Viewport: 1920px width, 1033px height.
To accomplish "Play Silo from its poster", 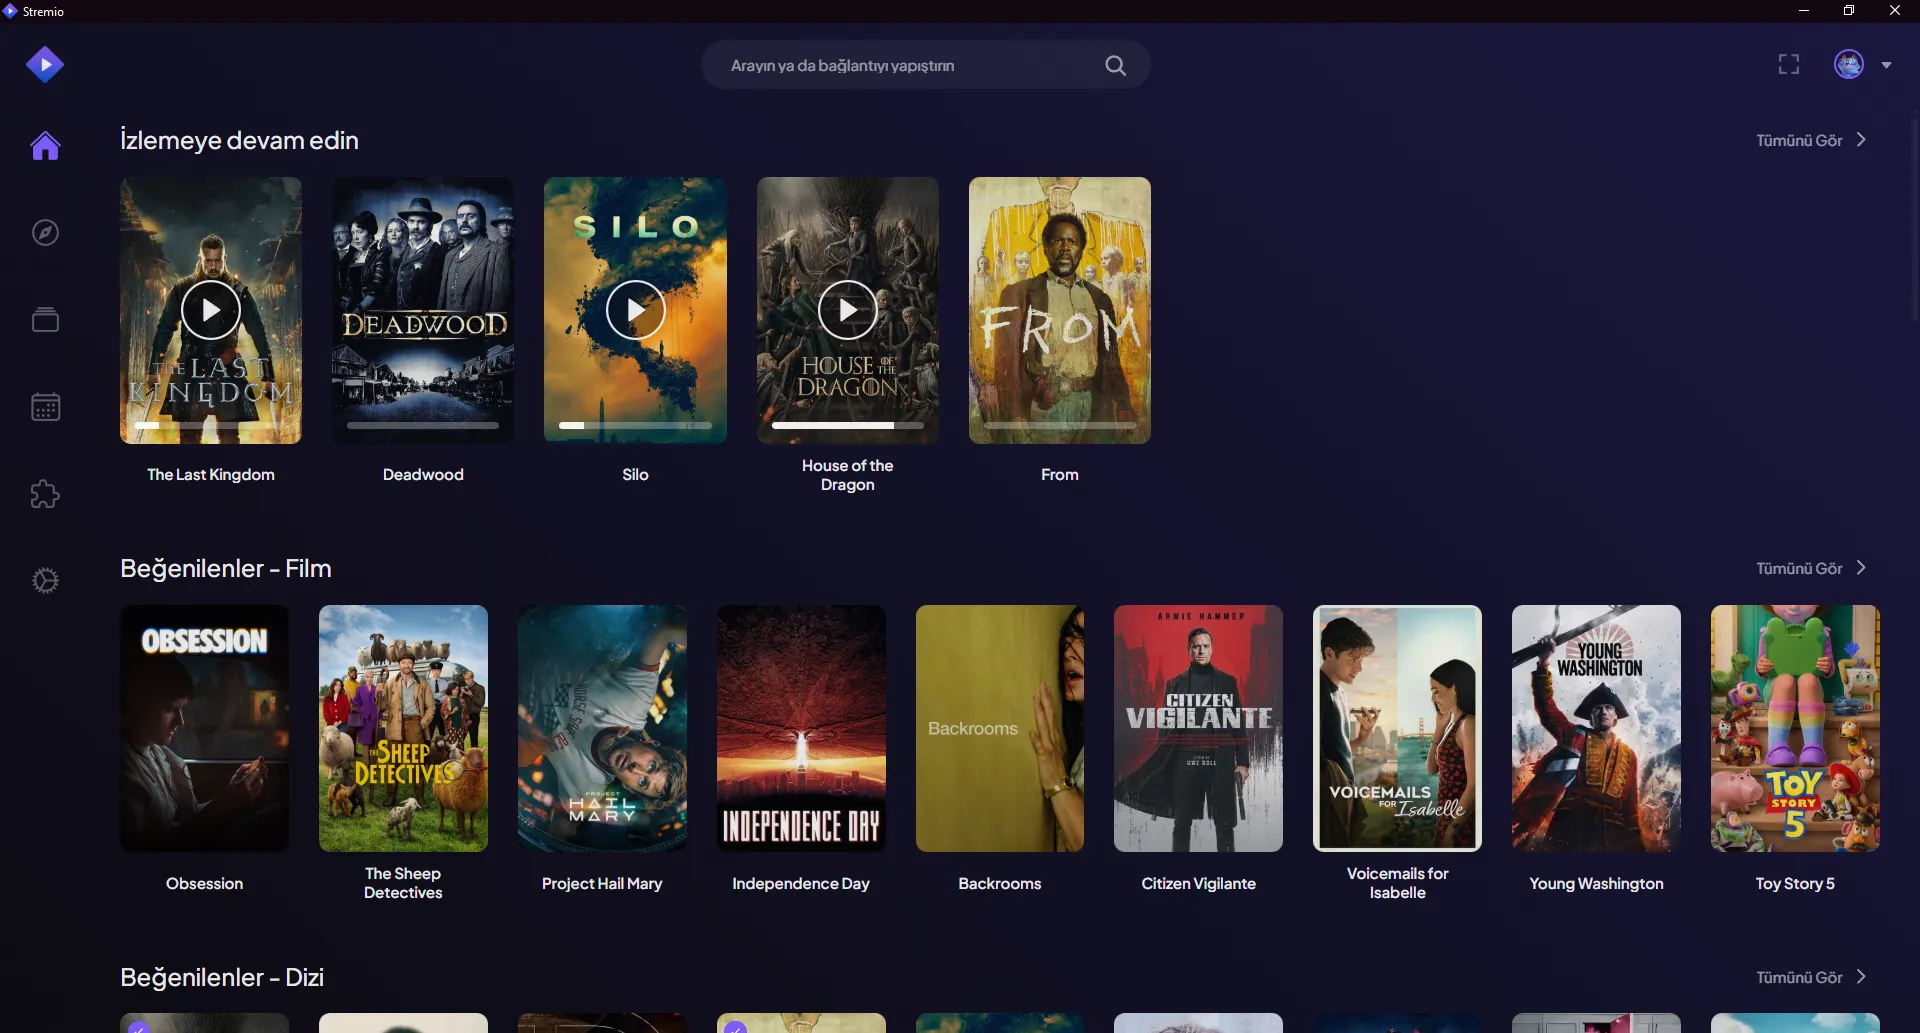I will point(636,310).
